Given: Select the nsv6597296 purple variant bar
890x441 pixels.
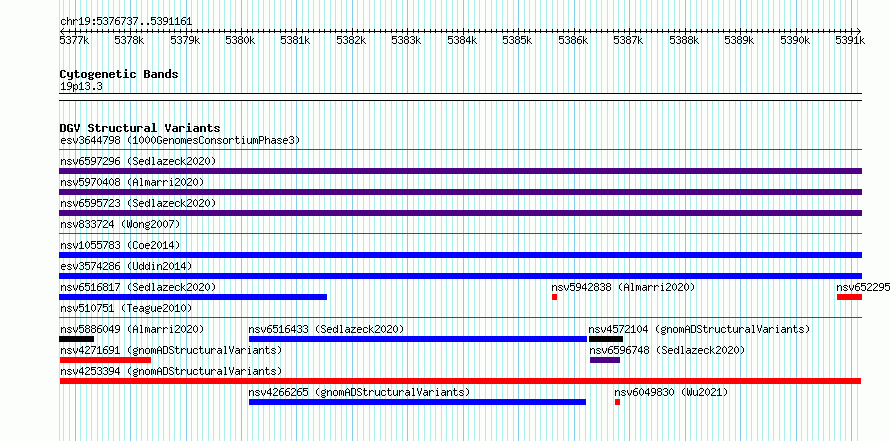Looking at the screenshot, I should (x=460, y=171).
